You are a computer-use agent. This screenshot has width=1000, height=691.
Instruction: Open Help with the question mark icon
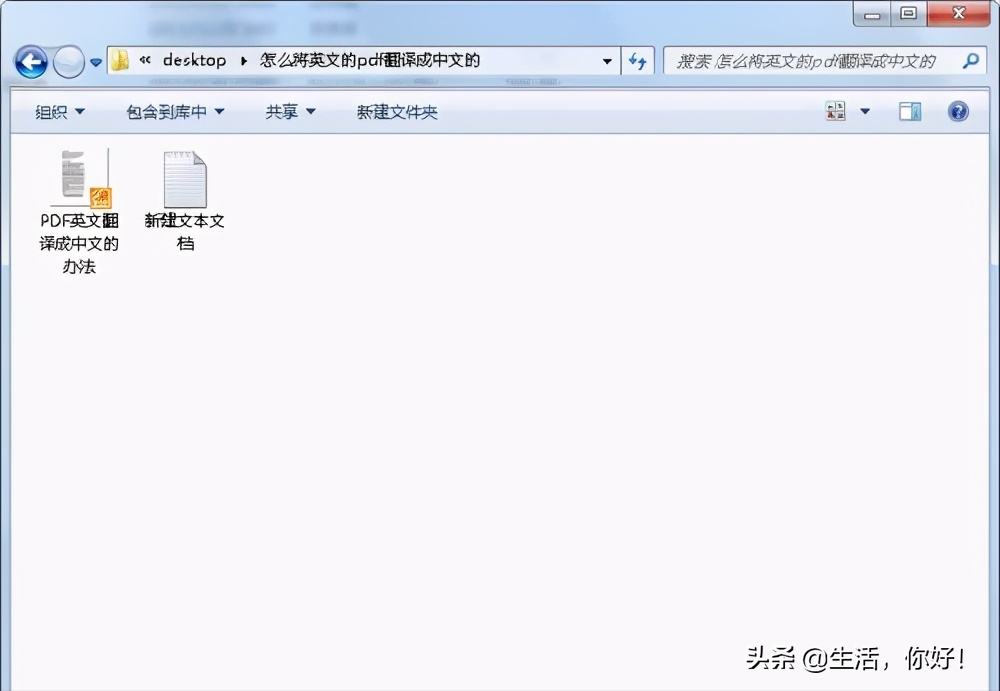pos(958,112)
